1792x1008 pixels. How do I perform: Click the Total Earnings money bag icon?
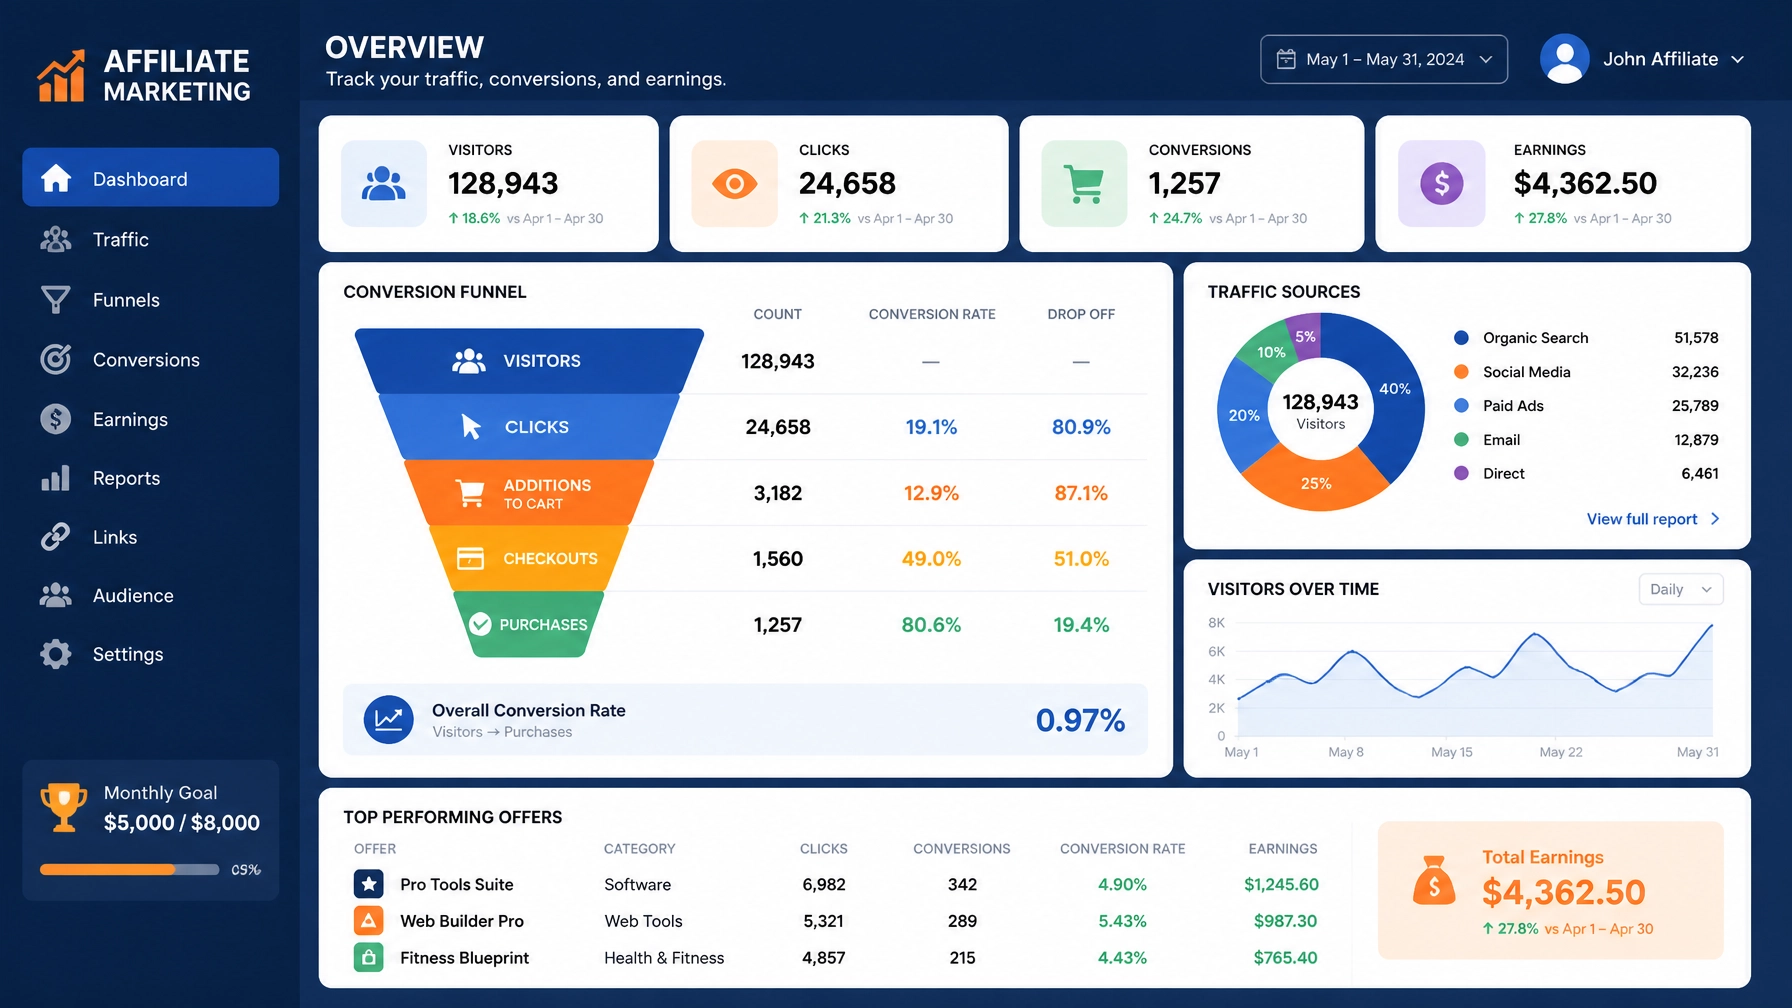1434,881
